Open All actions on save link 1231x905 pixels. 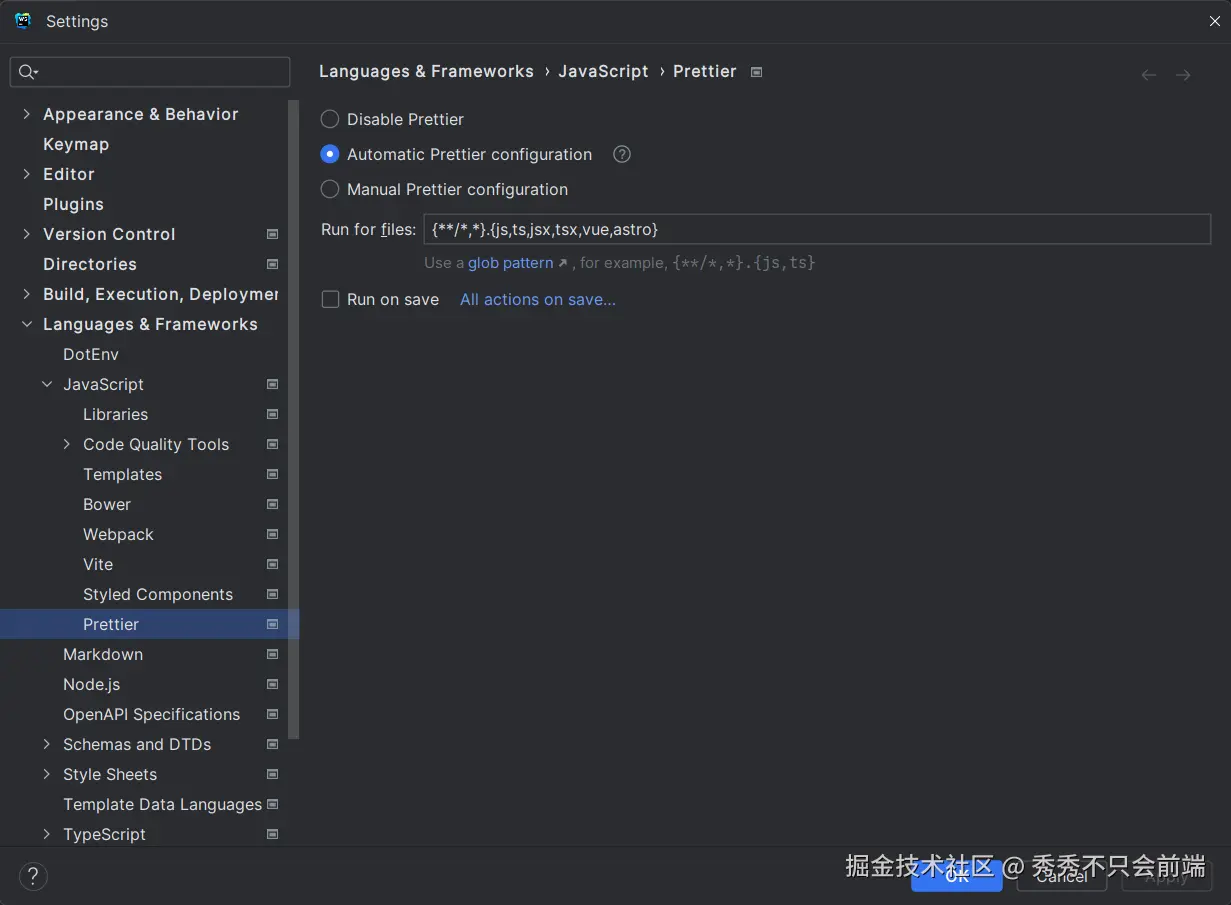[538, 299]
